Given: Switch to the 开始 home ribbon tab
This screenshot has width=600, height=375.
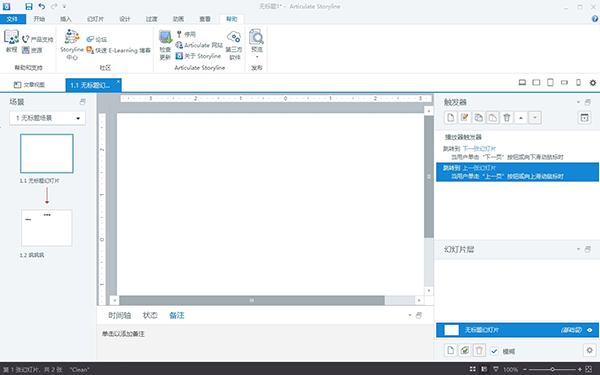Looking at the screenshot, I should click(39, 19).
